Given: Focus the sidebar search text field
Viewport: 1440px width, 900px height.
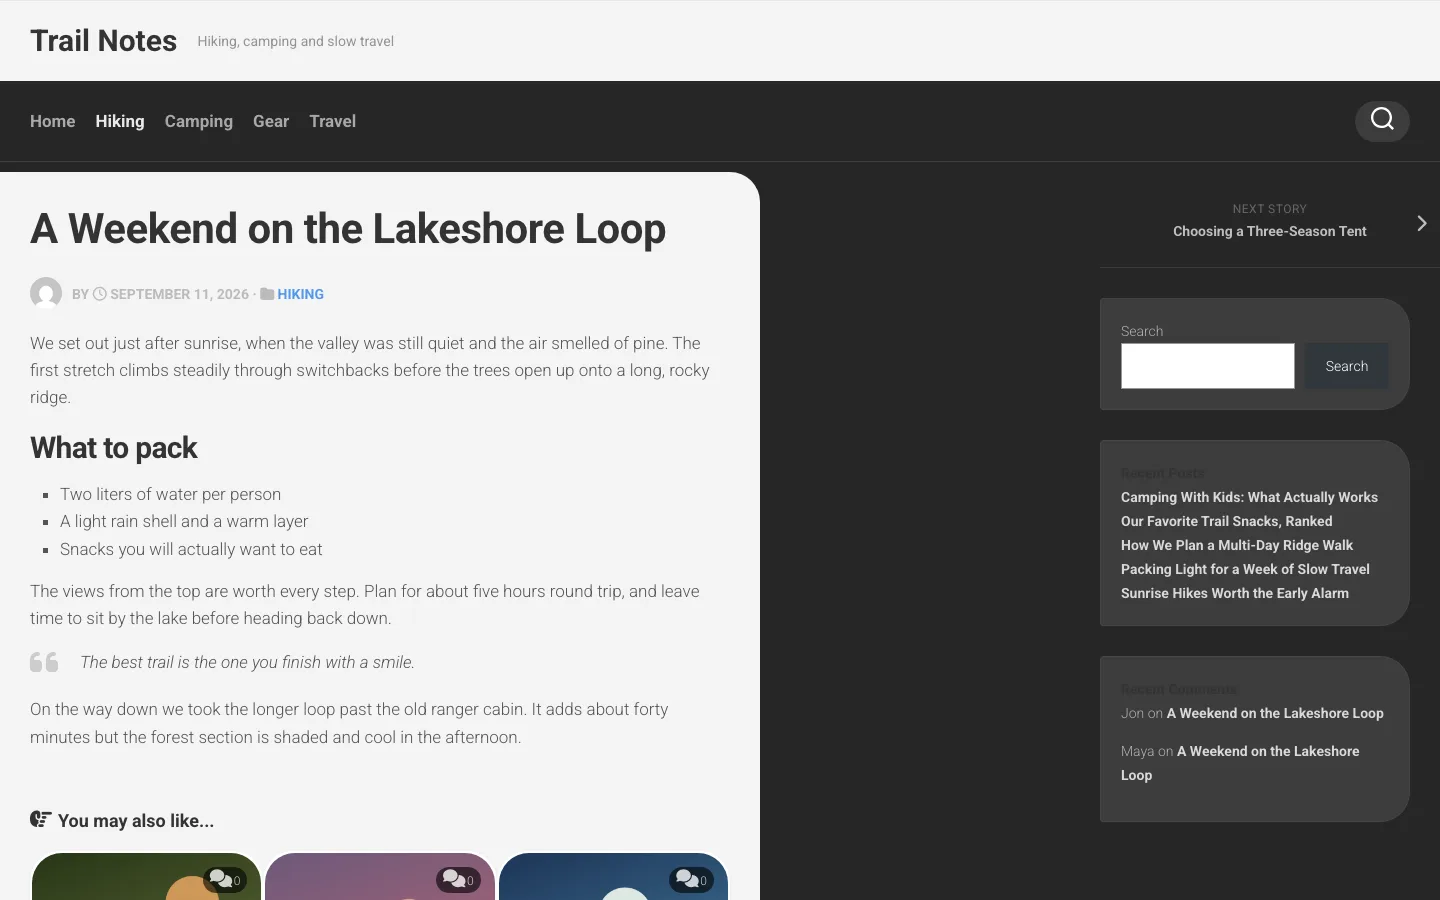Looking at the screenshot, I should [1208, 366].
